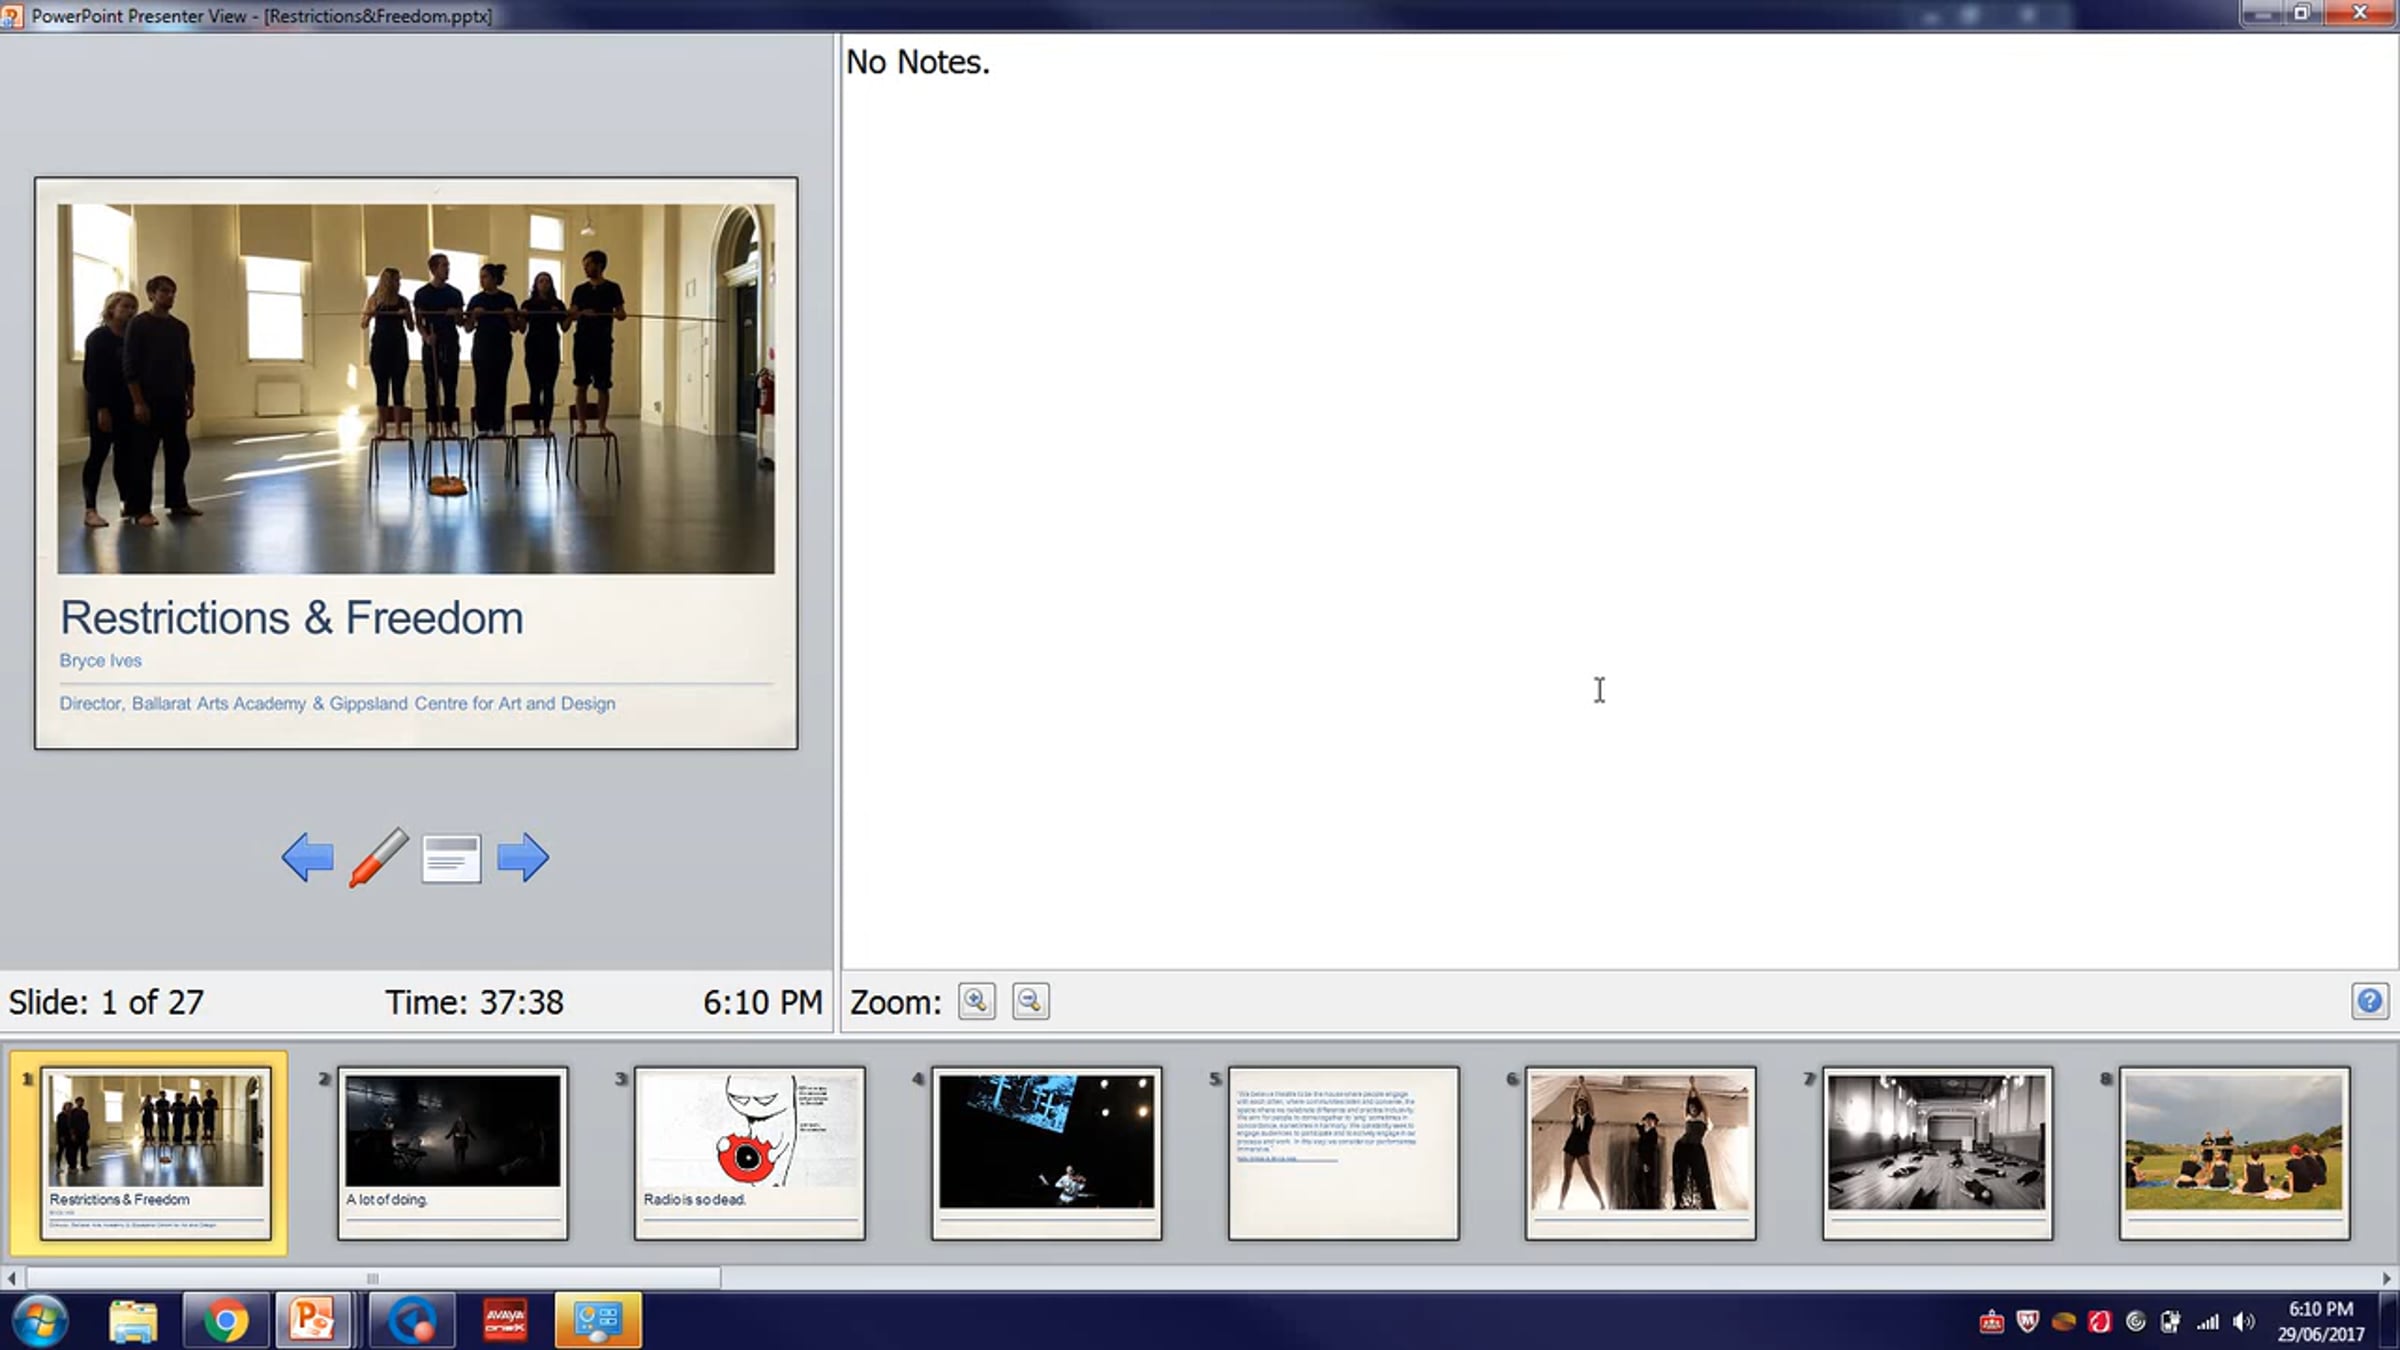Open the slide show options menu icon
The width and height of the screenshot is (2400, 1350).
click(451, 858)
